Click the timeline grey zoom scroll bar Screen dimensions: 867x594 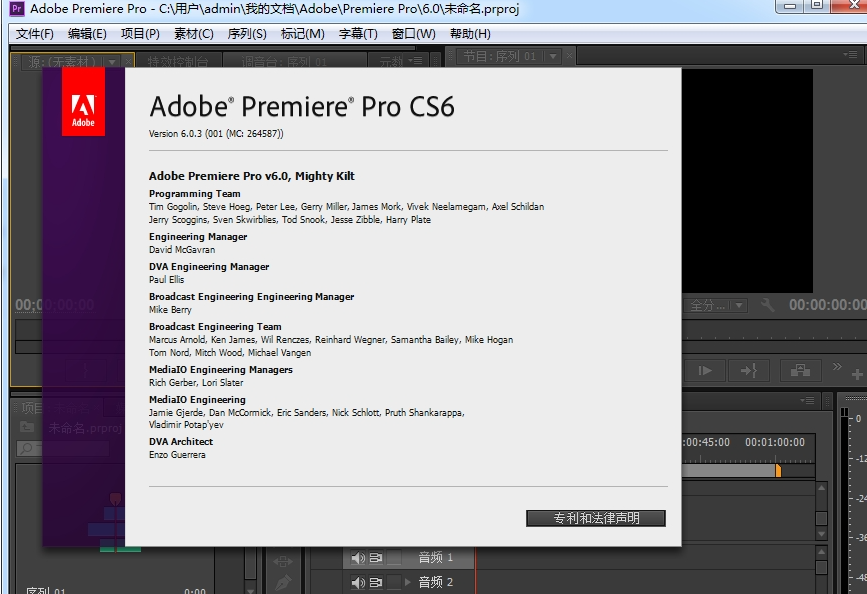tap(728, 471)
